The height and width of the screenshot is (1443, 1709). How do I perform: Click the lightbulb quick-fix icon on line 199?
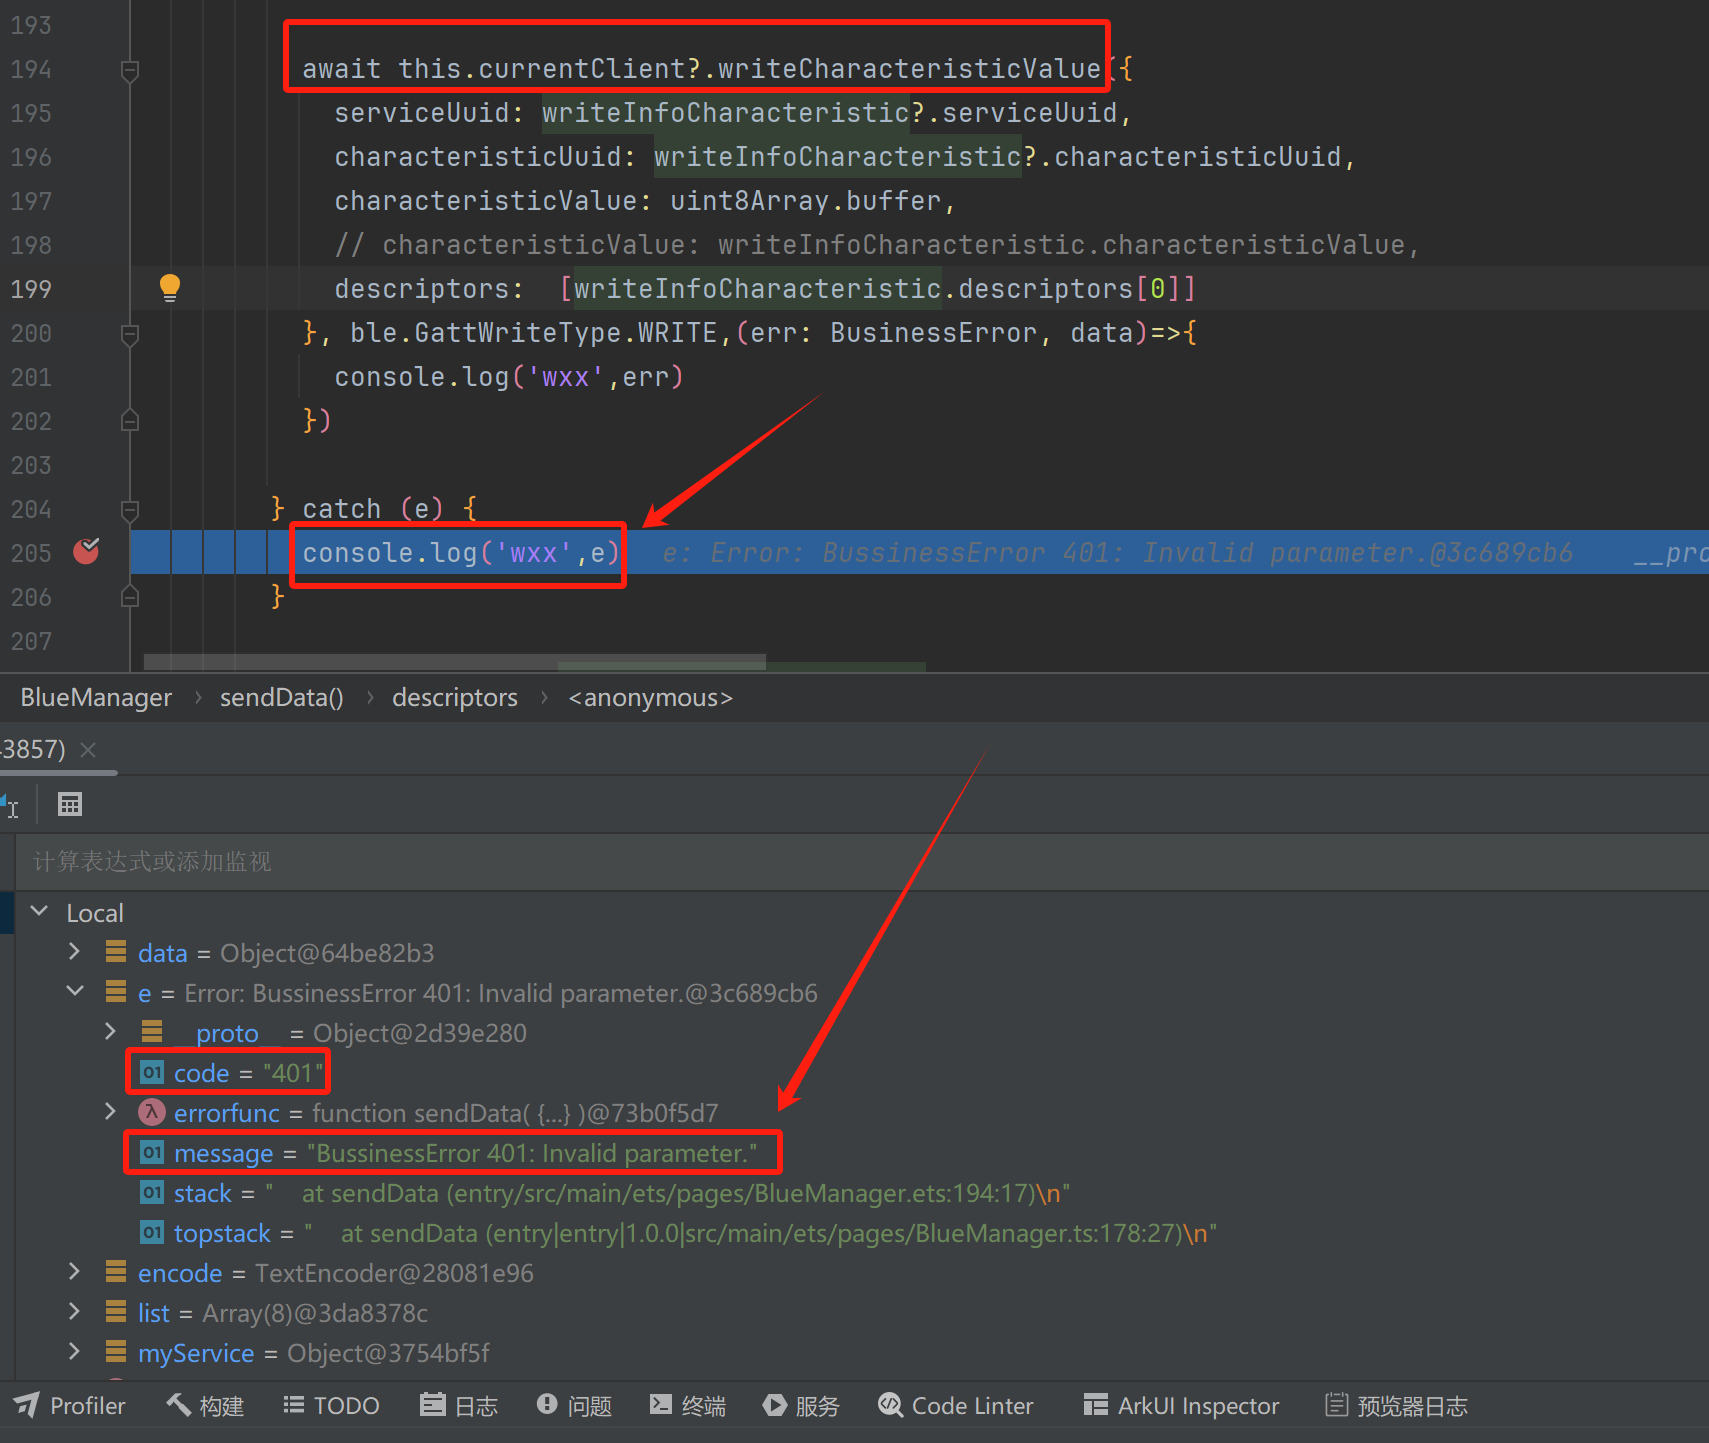tap(170, 288)
